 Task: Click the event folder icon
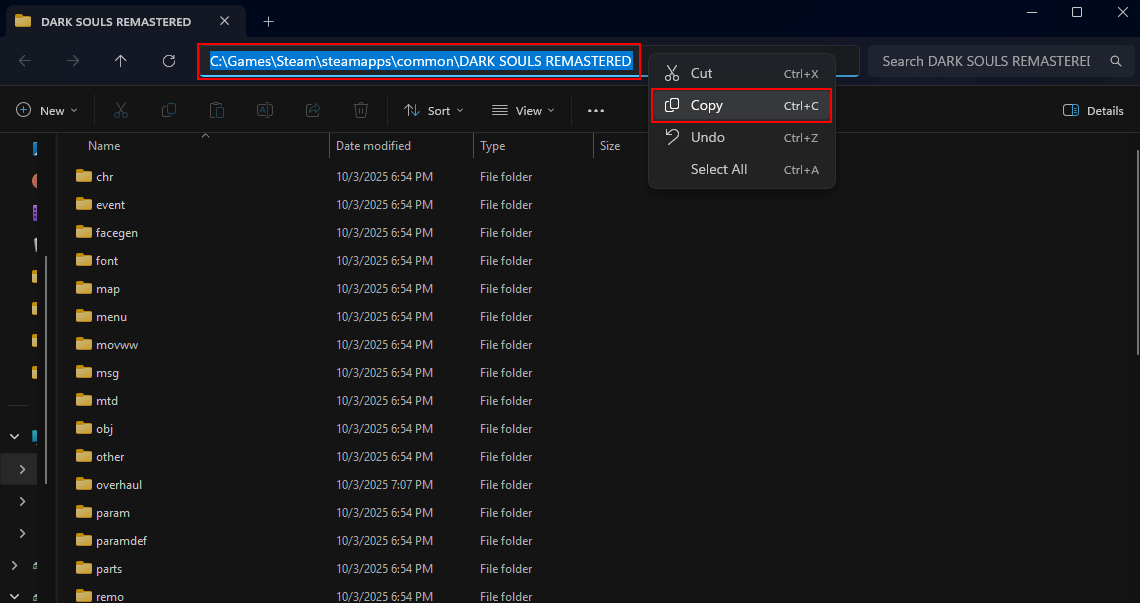(84, 204)
